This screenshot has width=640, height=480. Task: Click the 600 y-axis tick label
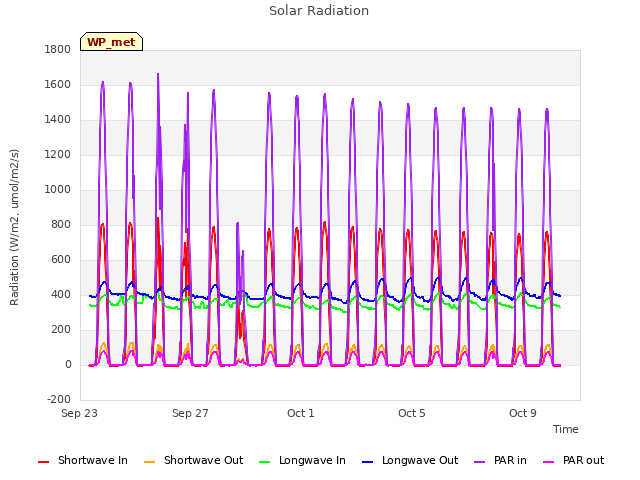click(x=61, y=260)
